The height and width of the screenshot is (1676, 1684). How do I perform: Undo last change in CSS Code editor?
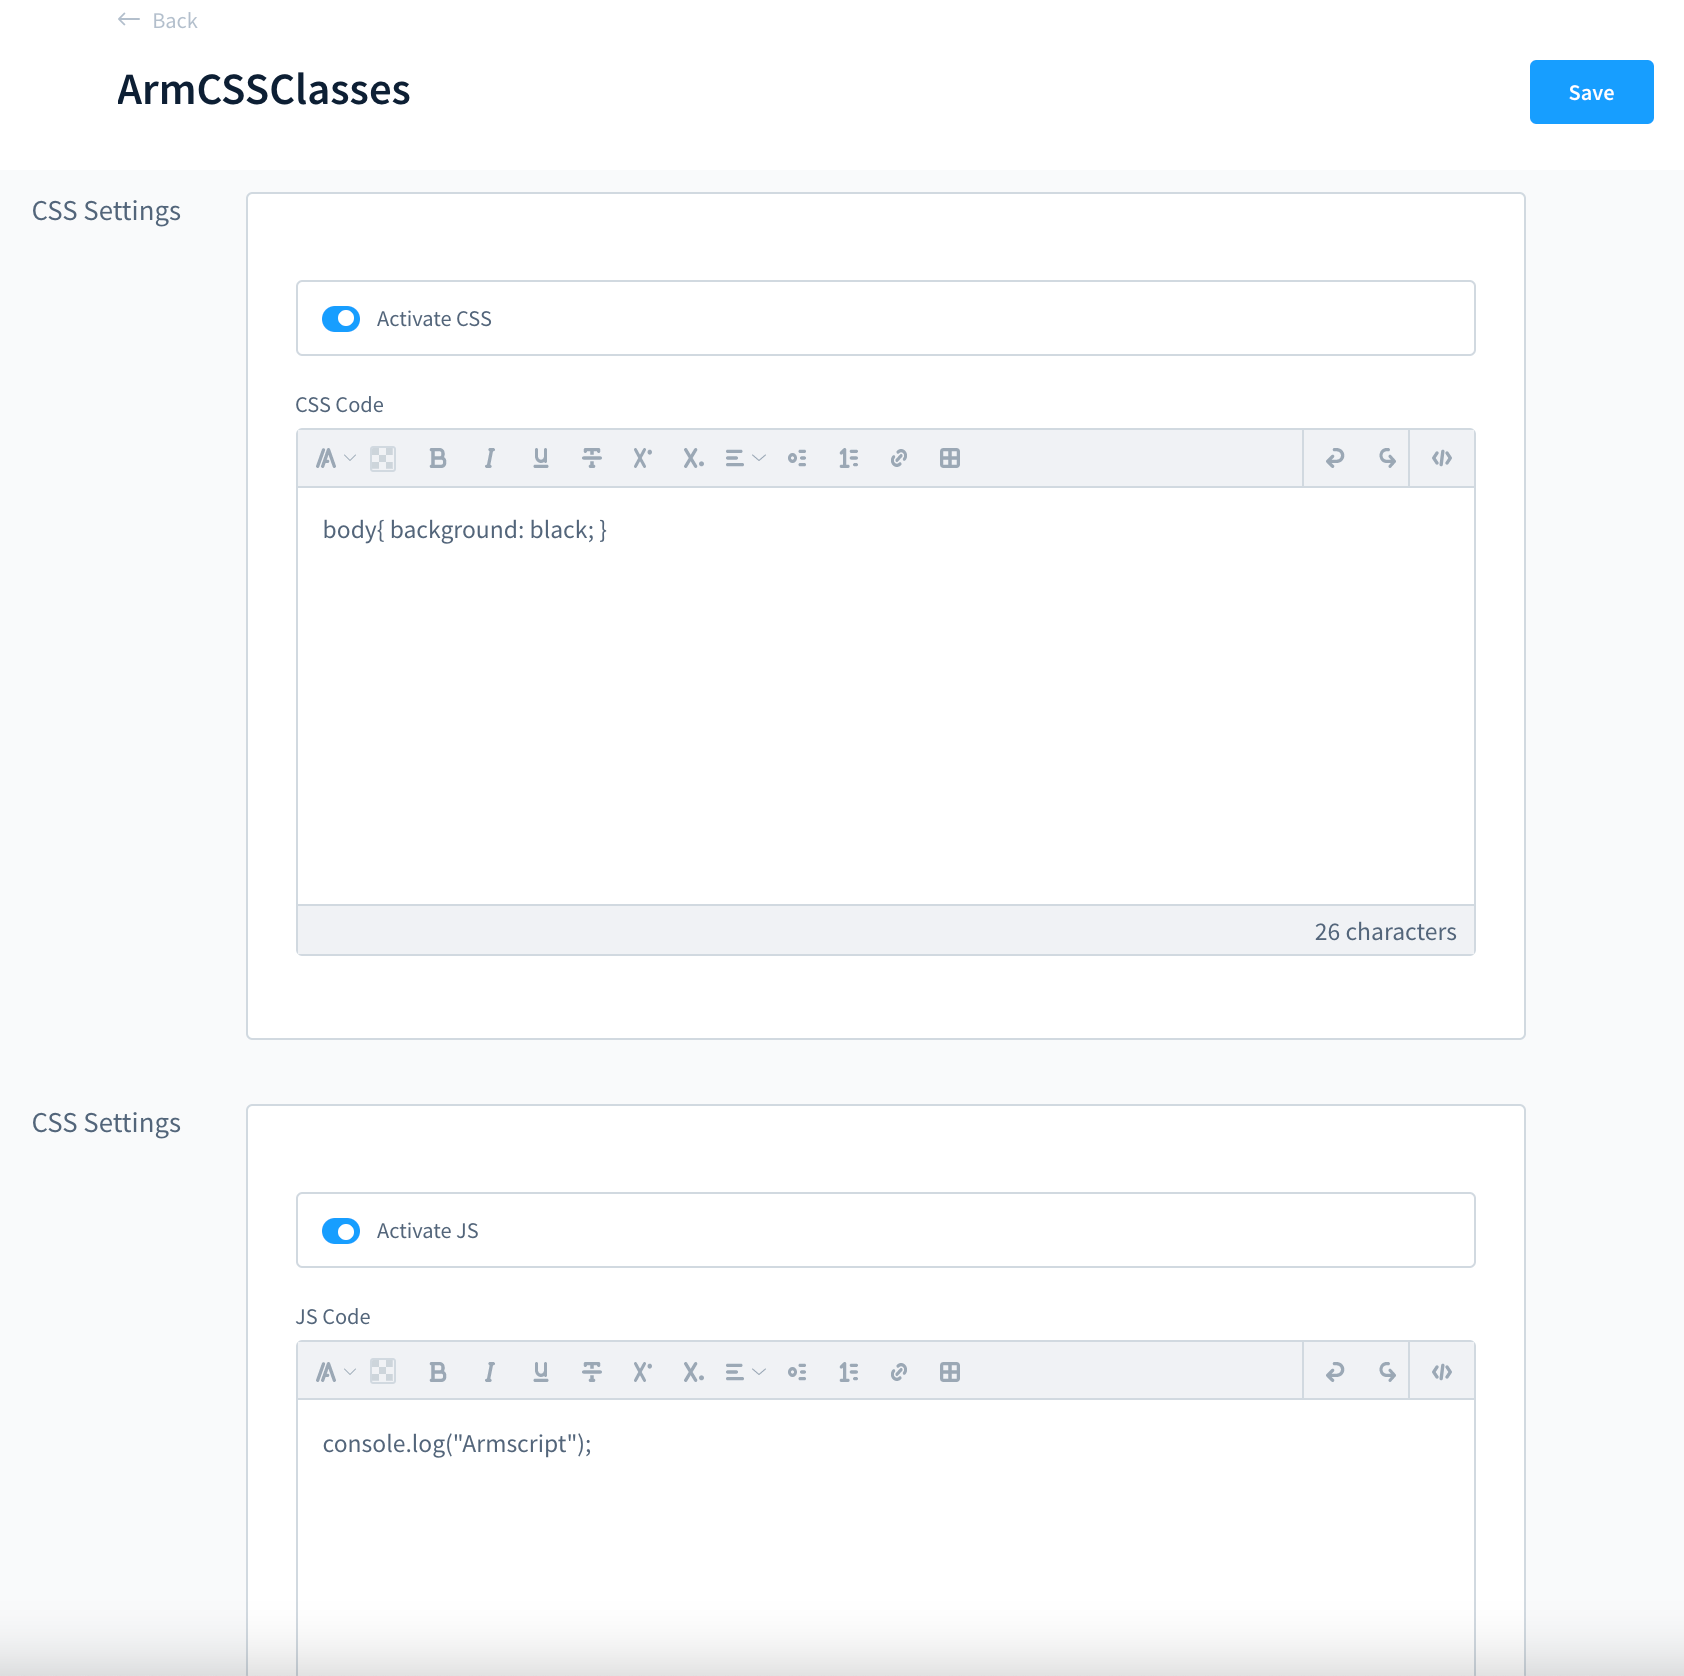click(x=1335, y=458)
